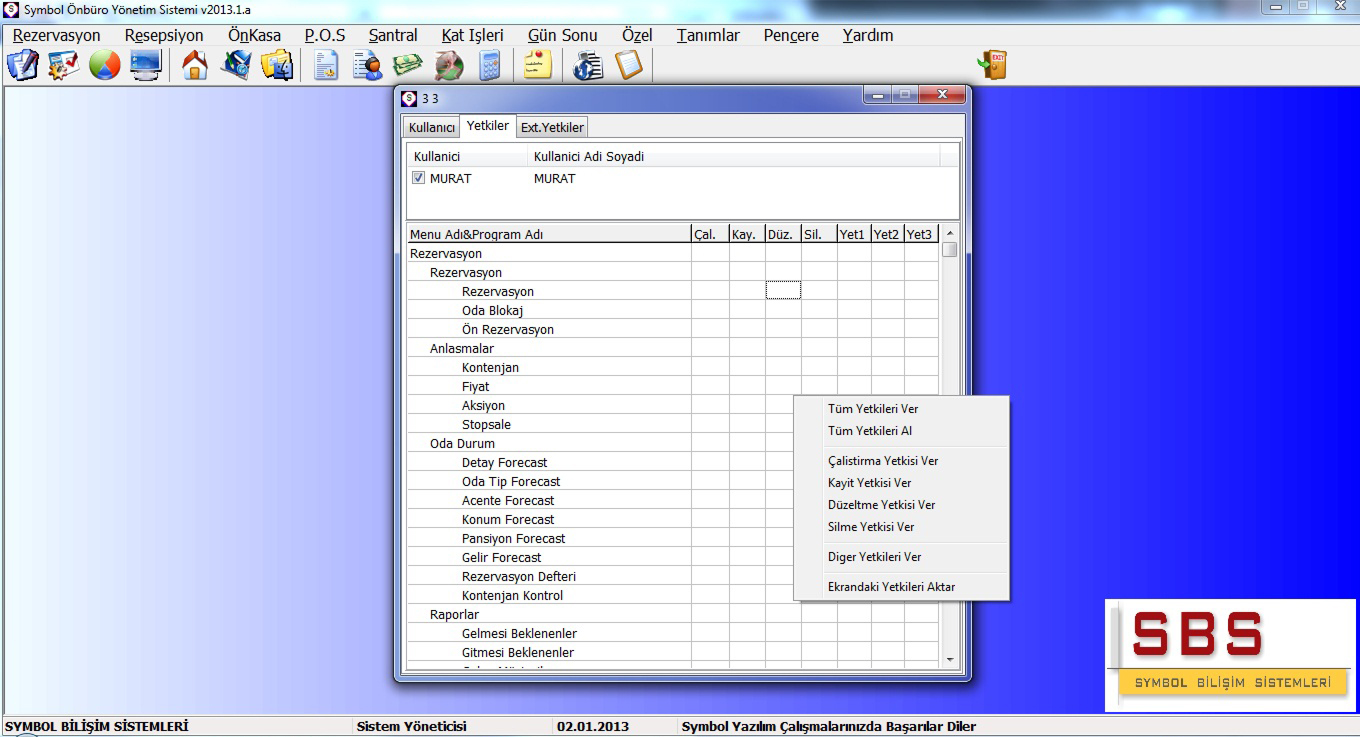Switch to the Kullanıcı tab
Screen dimensions: 1360x737
click(x=432, y=128)
